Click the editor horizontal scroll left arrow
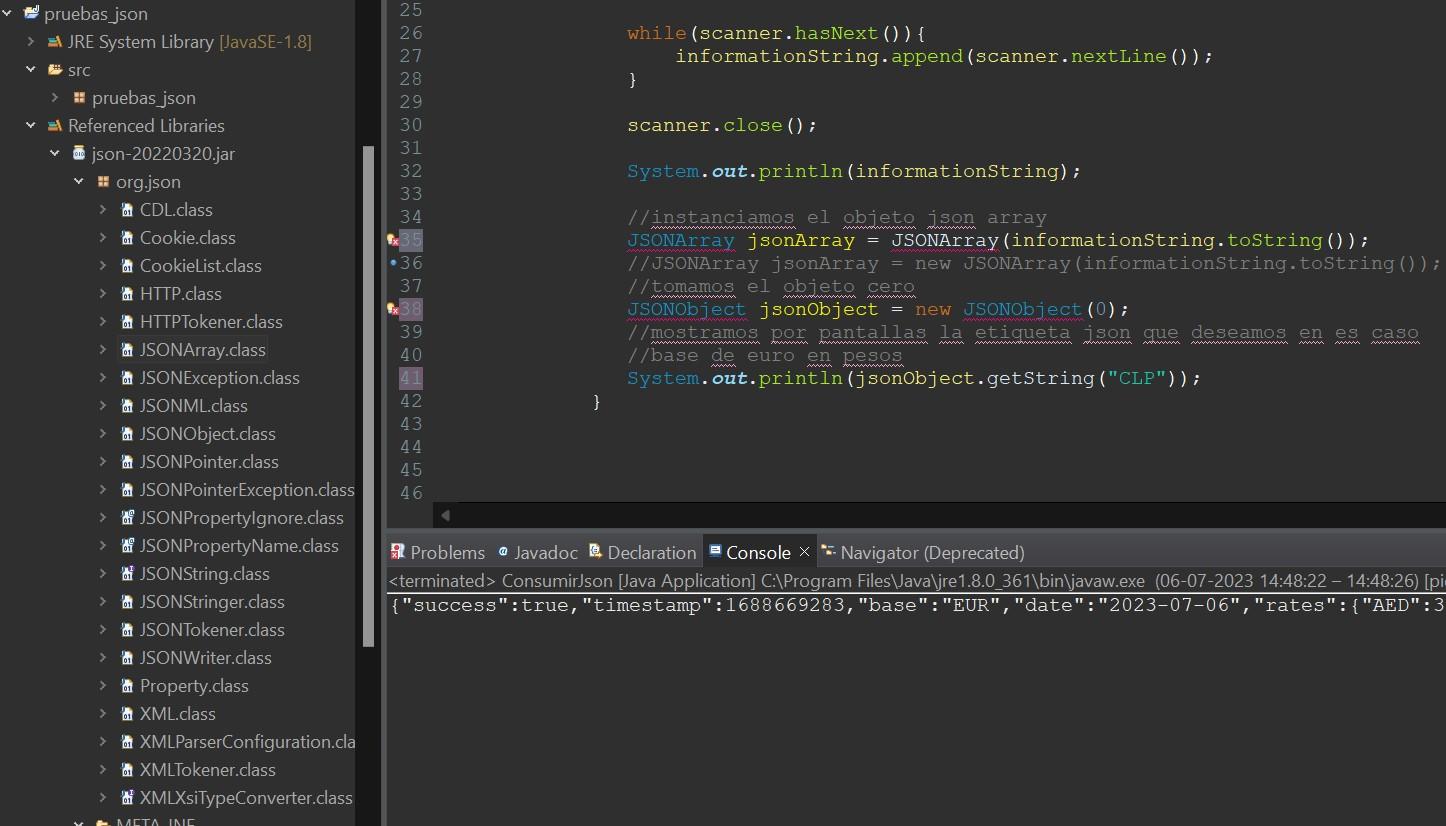Viewport: 1446px width, 826px height. [445, 515]
